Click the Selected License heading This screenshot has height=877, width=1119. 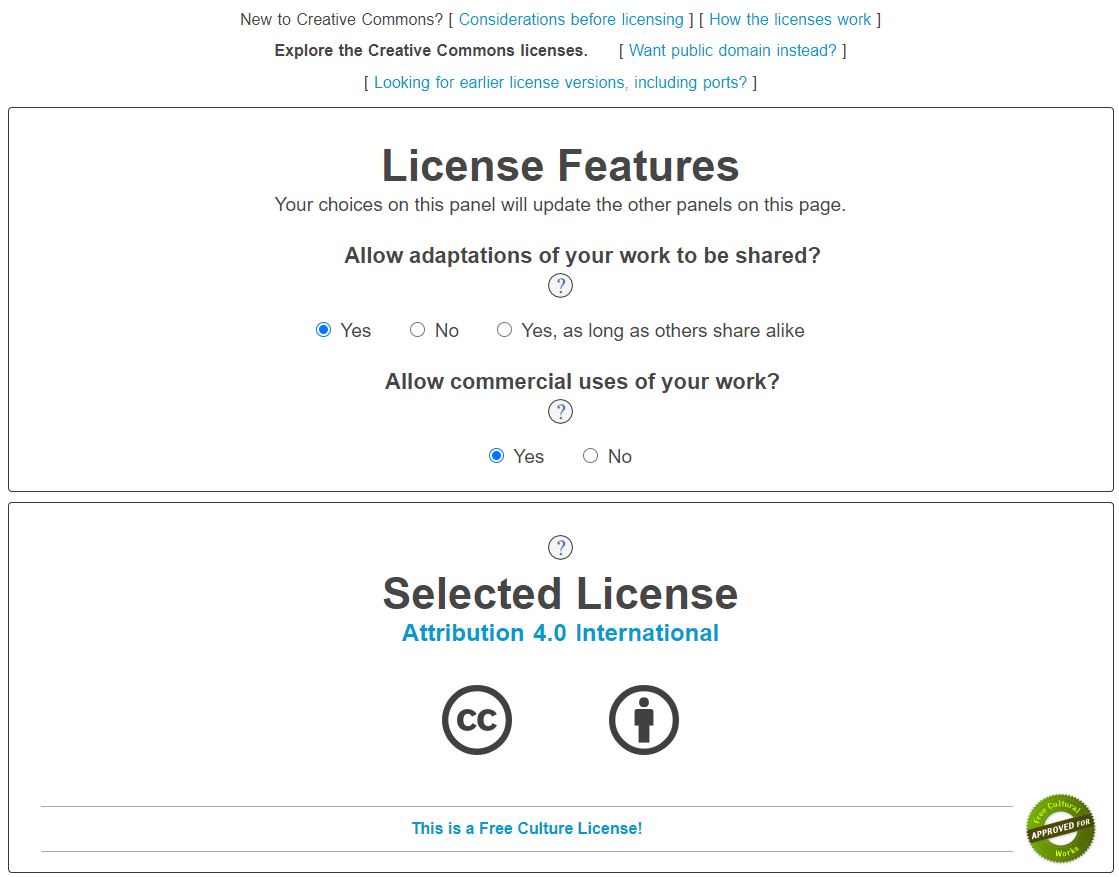tap(560, 594)
